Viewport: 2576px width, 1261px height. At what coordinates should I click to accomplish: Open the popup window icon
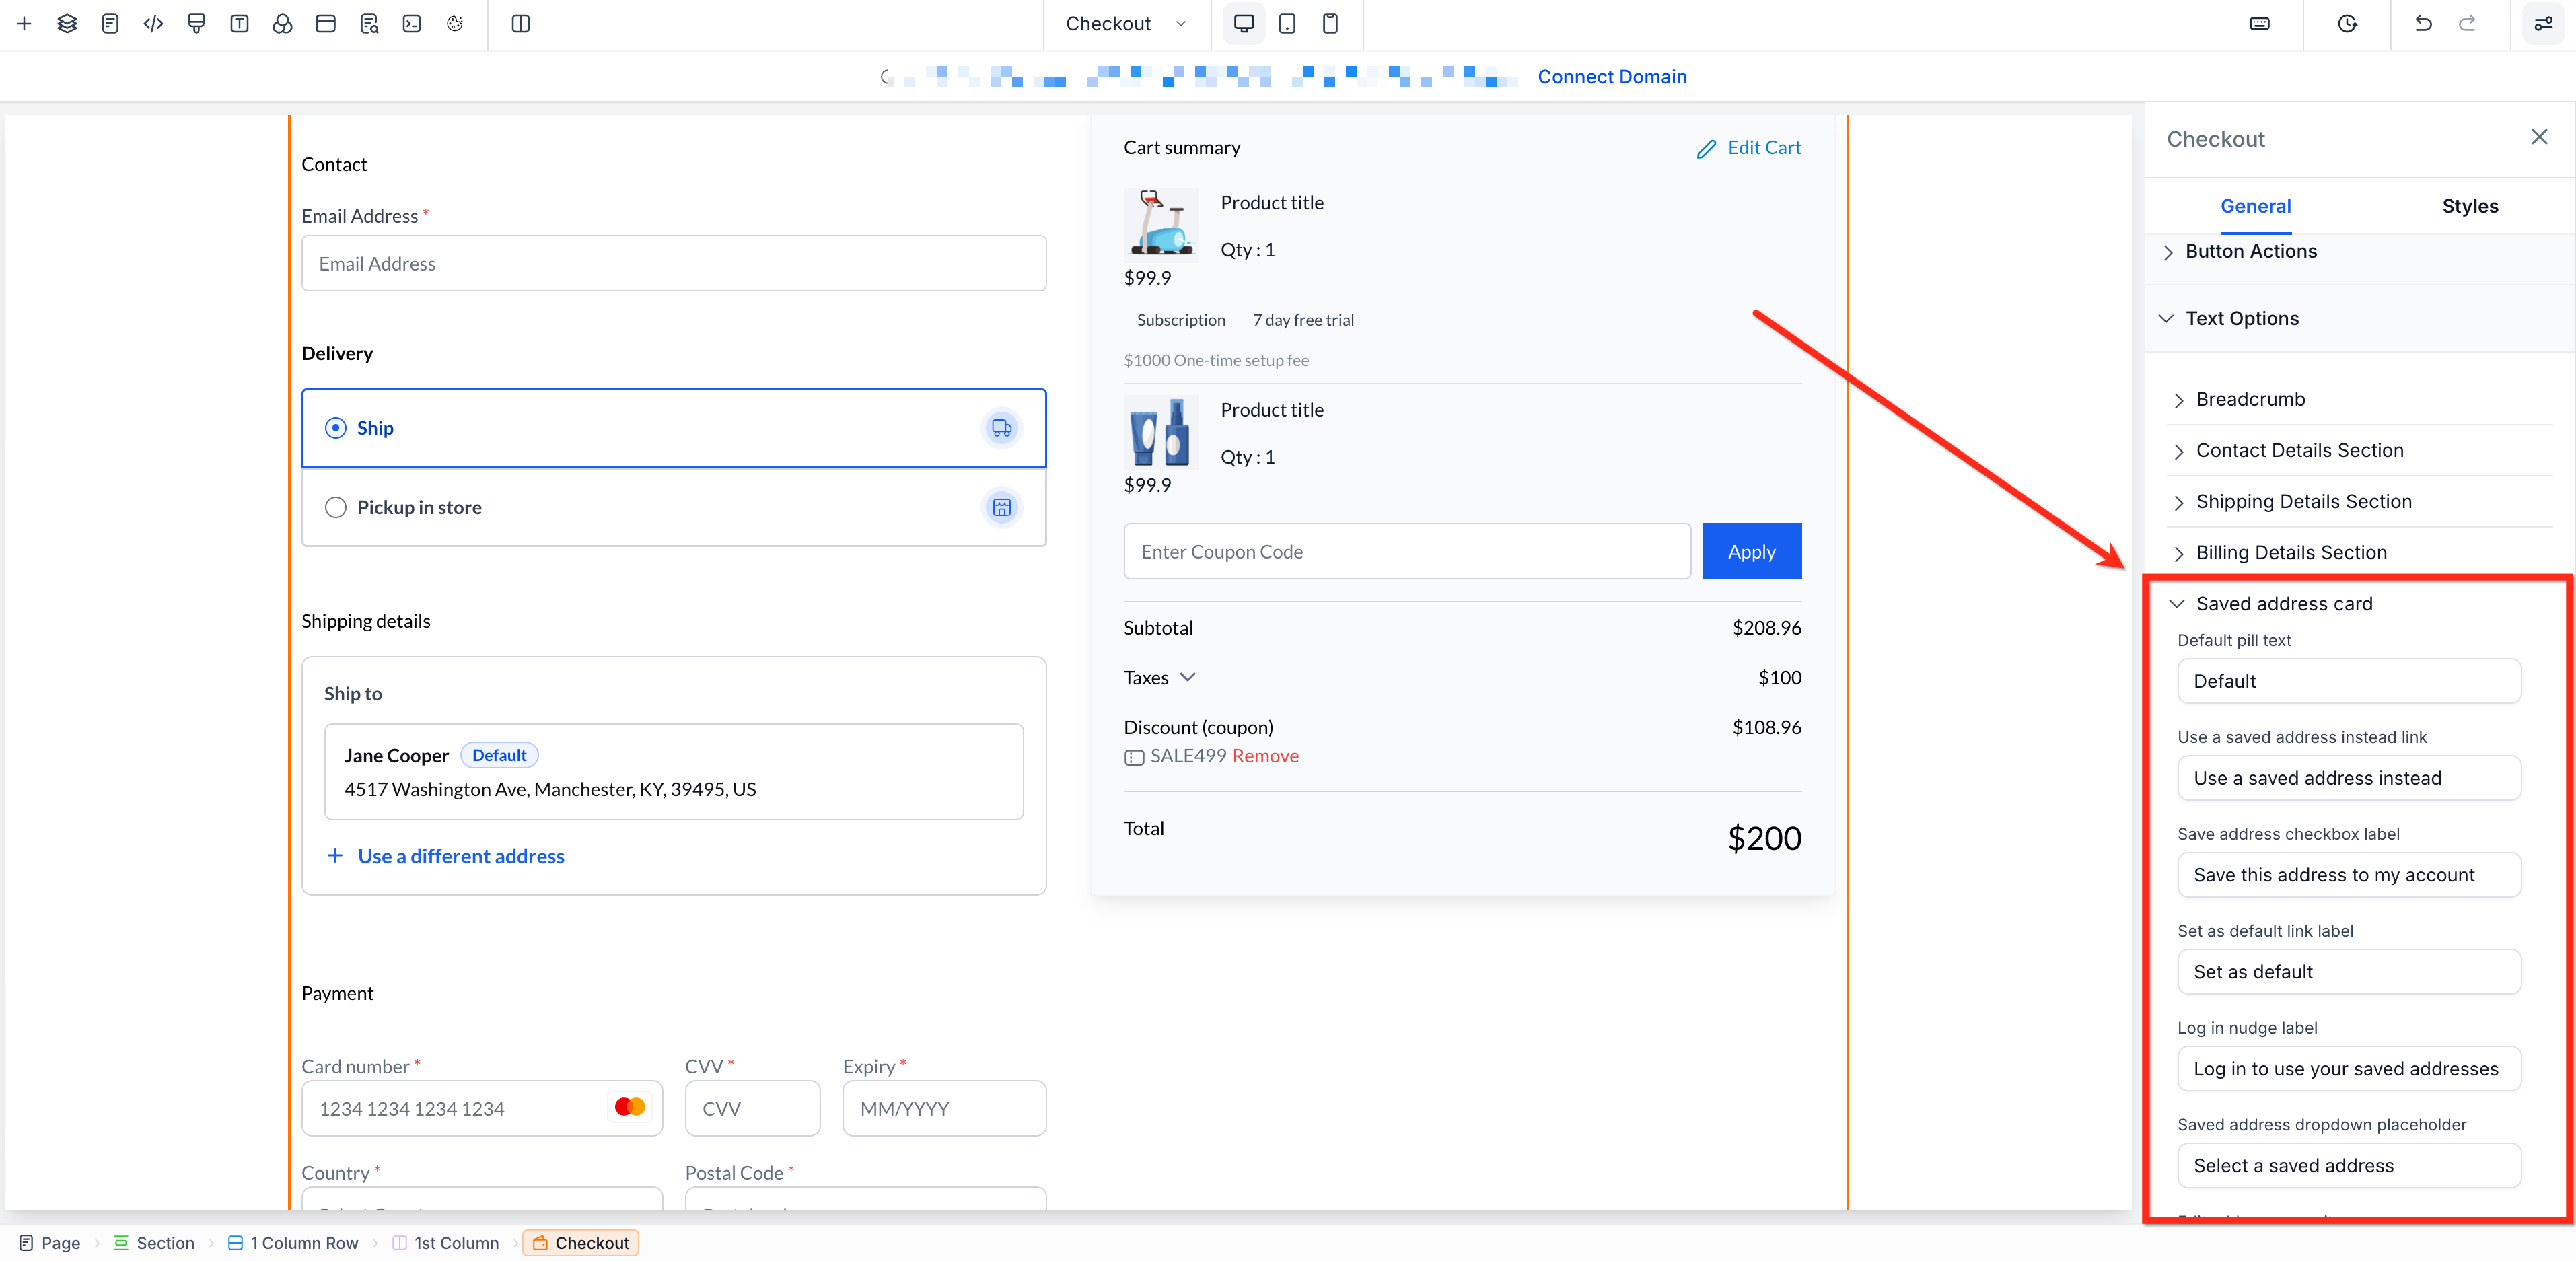(x=325, y=23)
